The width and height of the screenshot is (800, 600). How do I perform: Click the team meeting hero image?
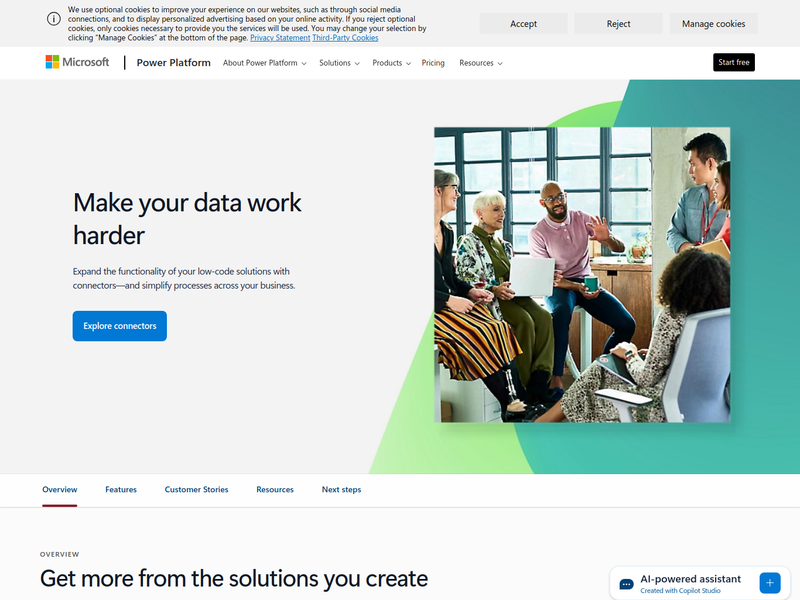(582, 274)
